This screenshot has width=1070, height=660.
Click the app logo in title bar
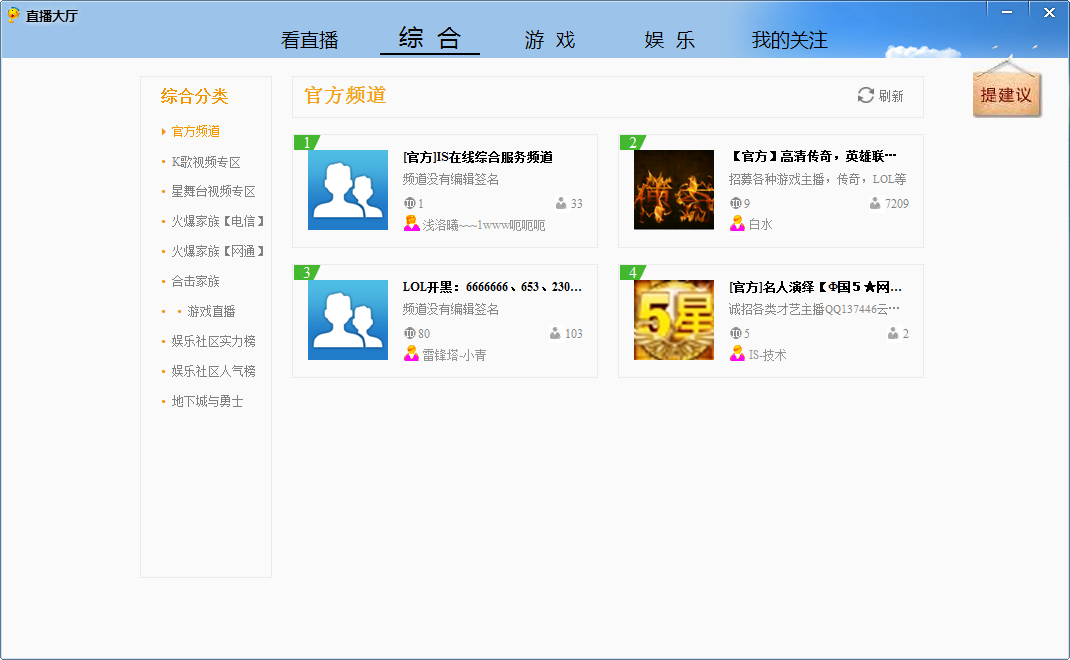pos(13,15)
